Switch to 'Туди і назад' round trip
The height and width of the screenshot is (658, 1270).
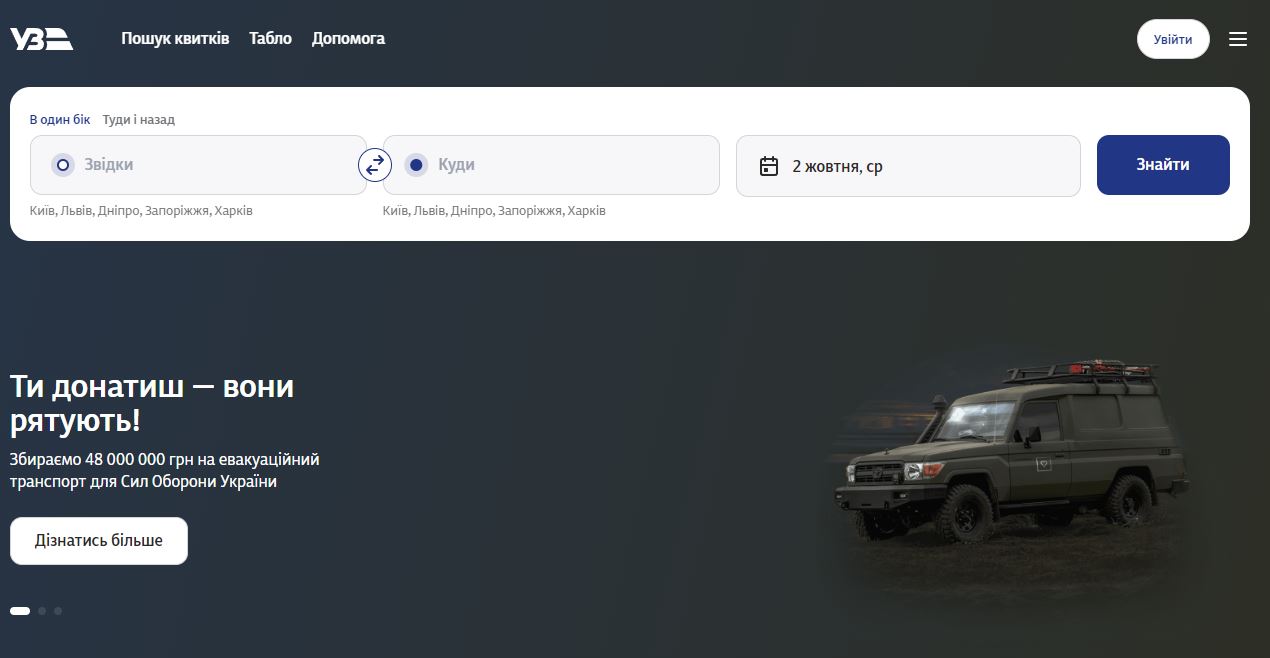(138, 119)
